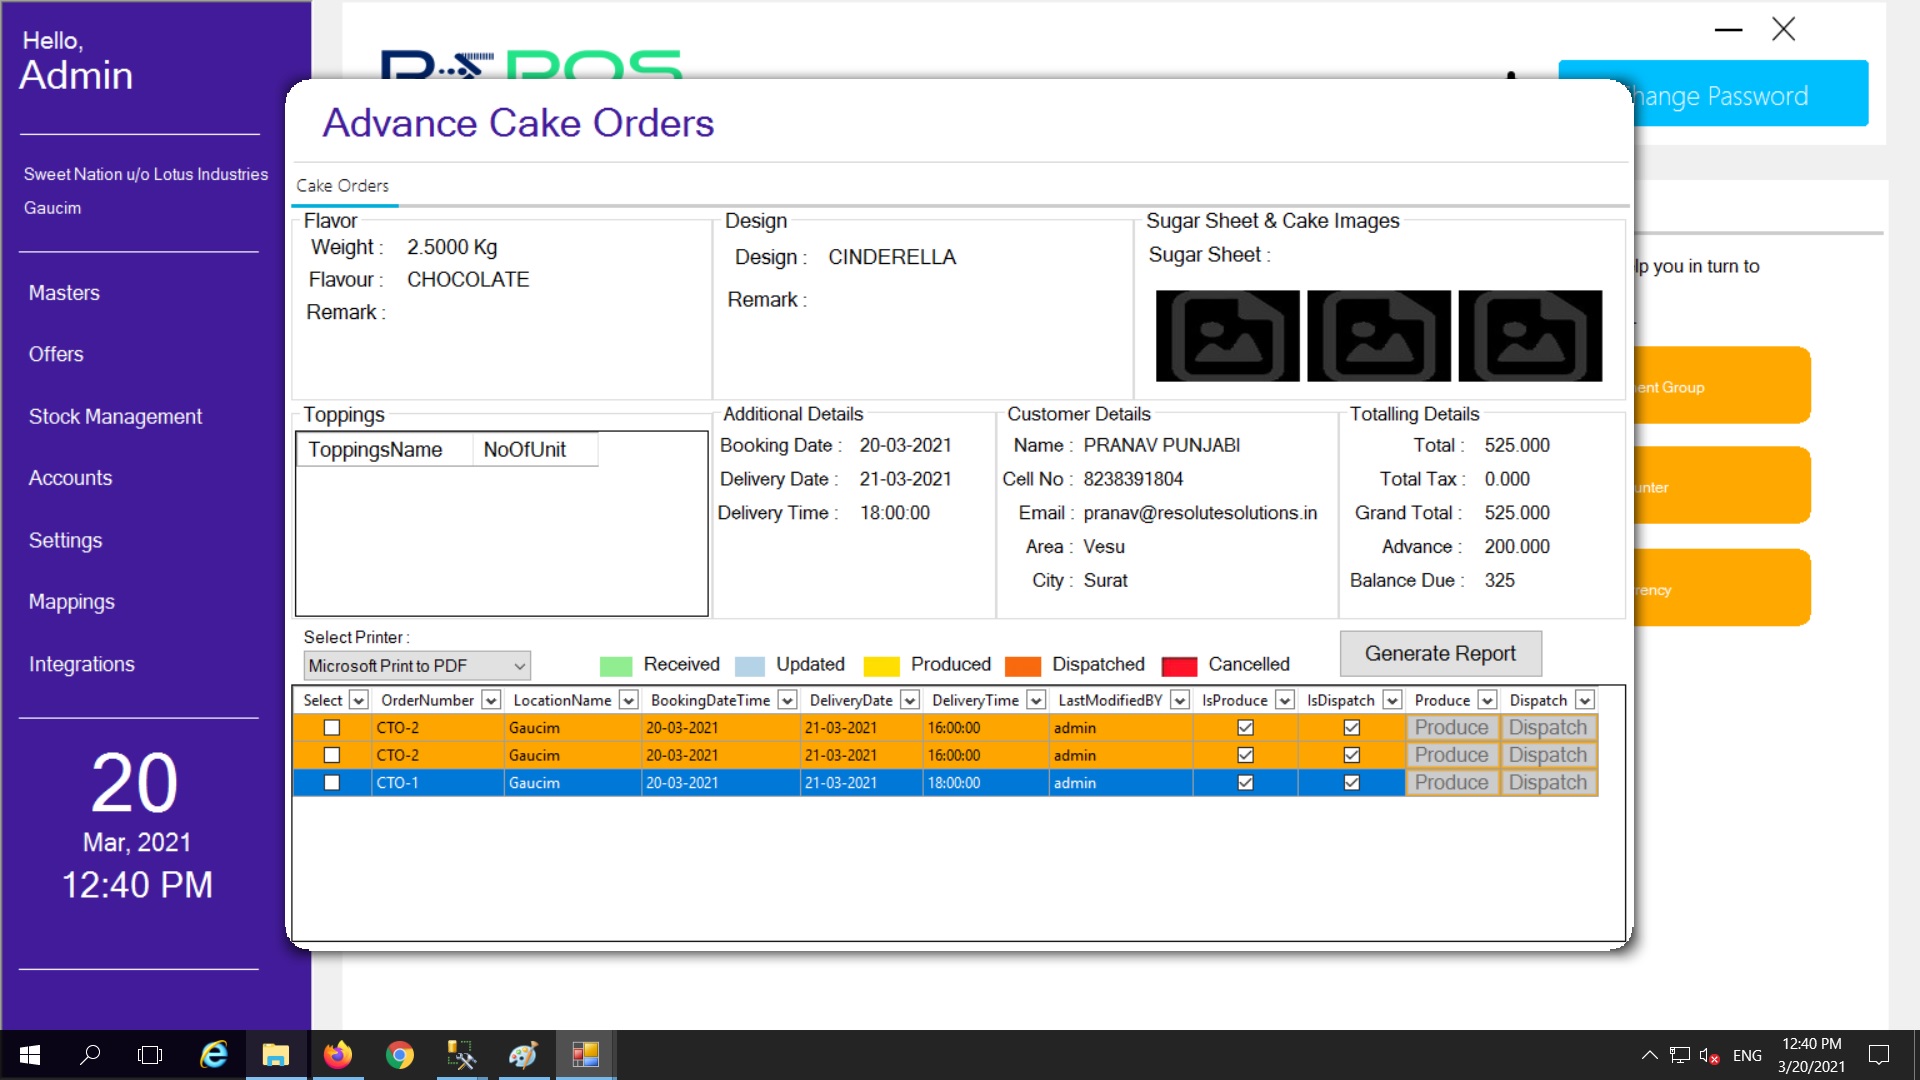The width and height of the screenshot is (1920, 1080).
Task: Check the Select box for CTO-1 row
Action: [x=332, y=783]
